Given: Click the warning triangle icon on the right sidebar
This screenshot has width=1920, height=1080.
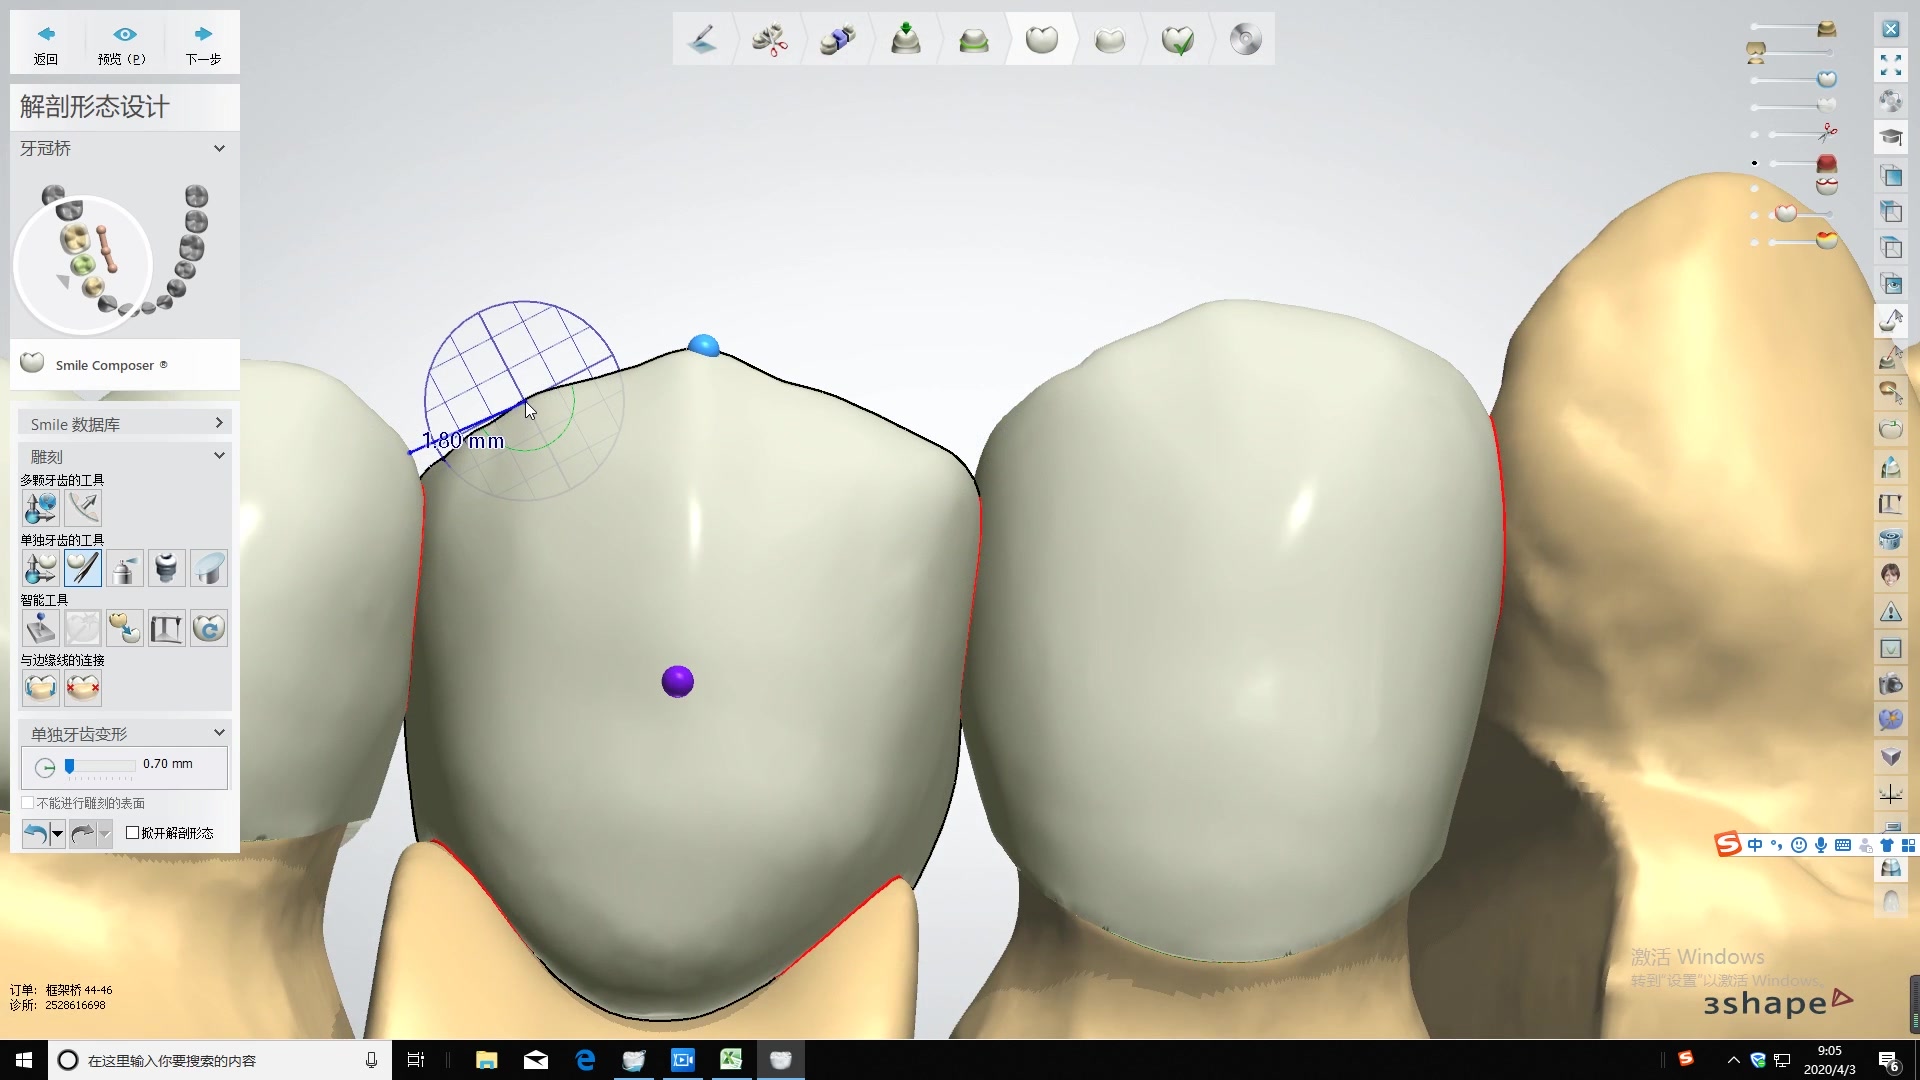Looking at the screenshot, I should point(1890,612).
